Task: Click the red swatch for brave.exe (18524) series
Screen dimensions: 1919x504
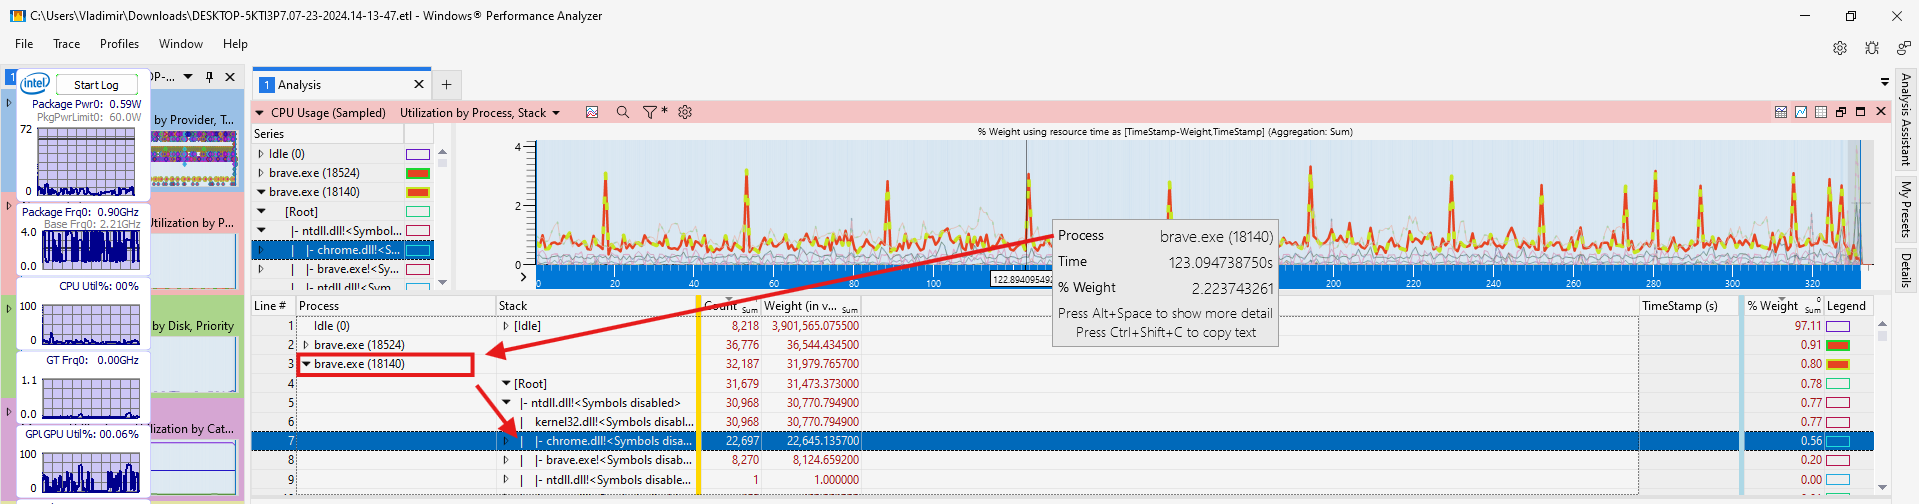Action: [418, 173]
